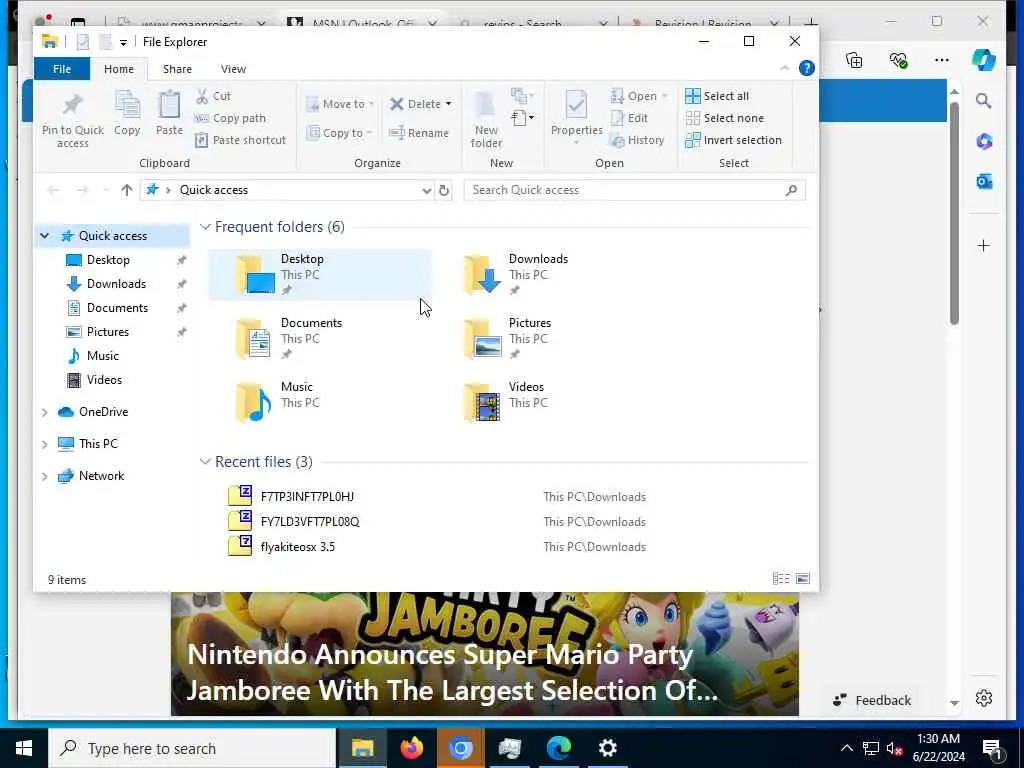The width and height of the screenshot is (1024, 768).
Task: Click browser page vertical scrollbar thumb
Action: [x=954, y=213]
